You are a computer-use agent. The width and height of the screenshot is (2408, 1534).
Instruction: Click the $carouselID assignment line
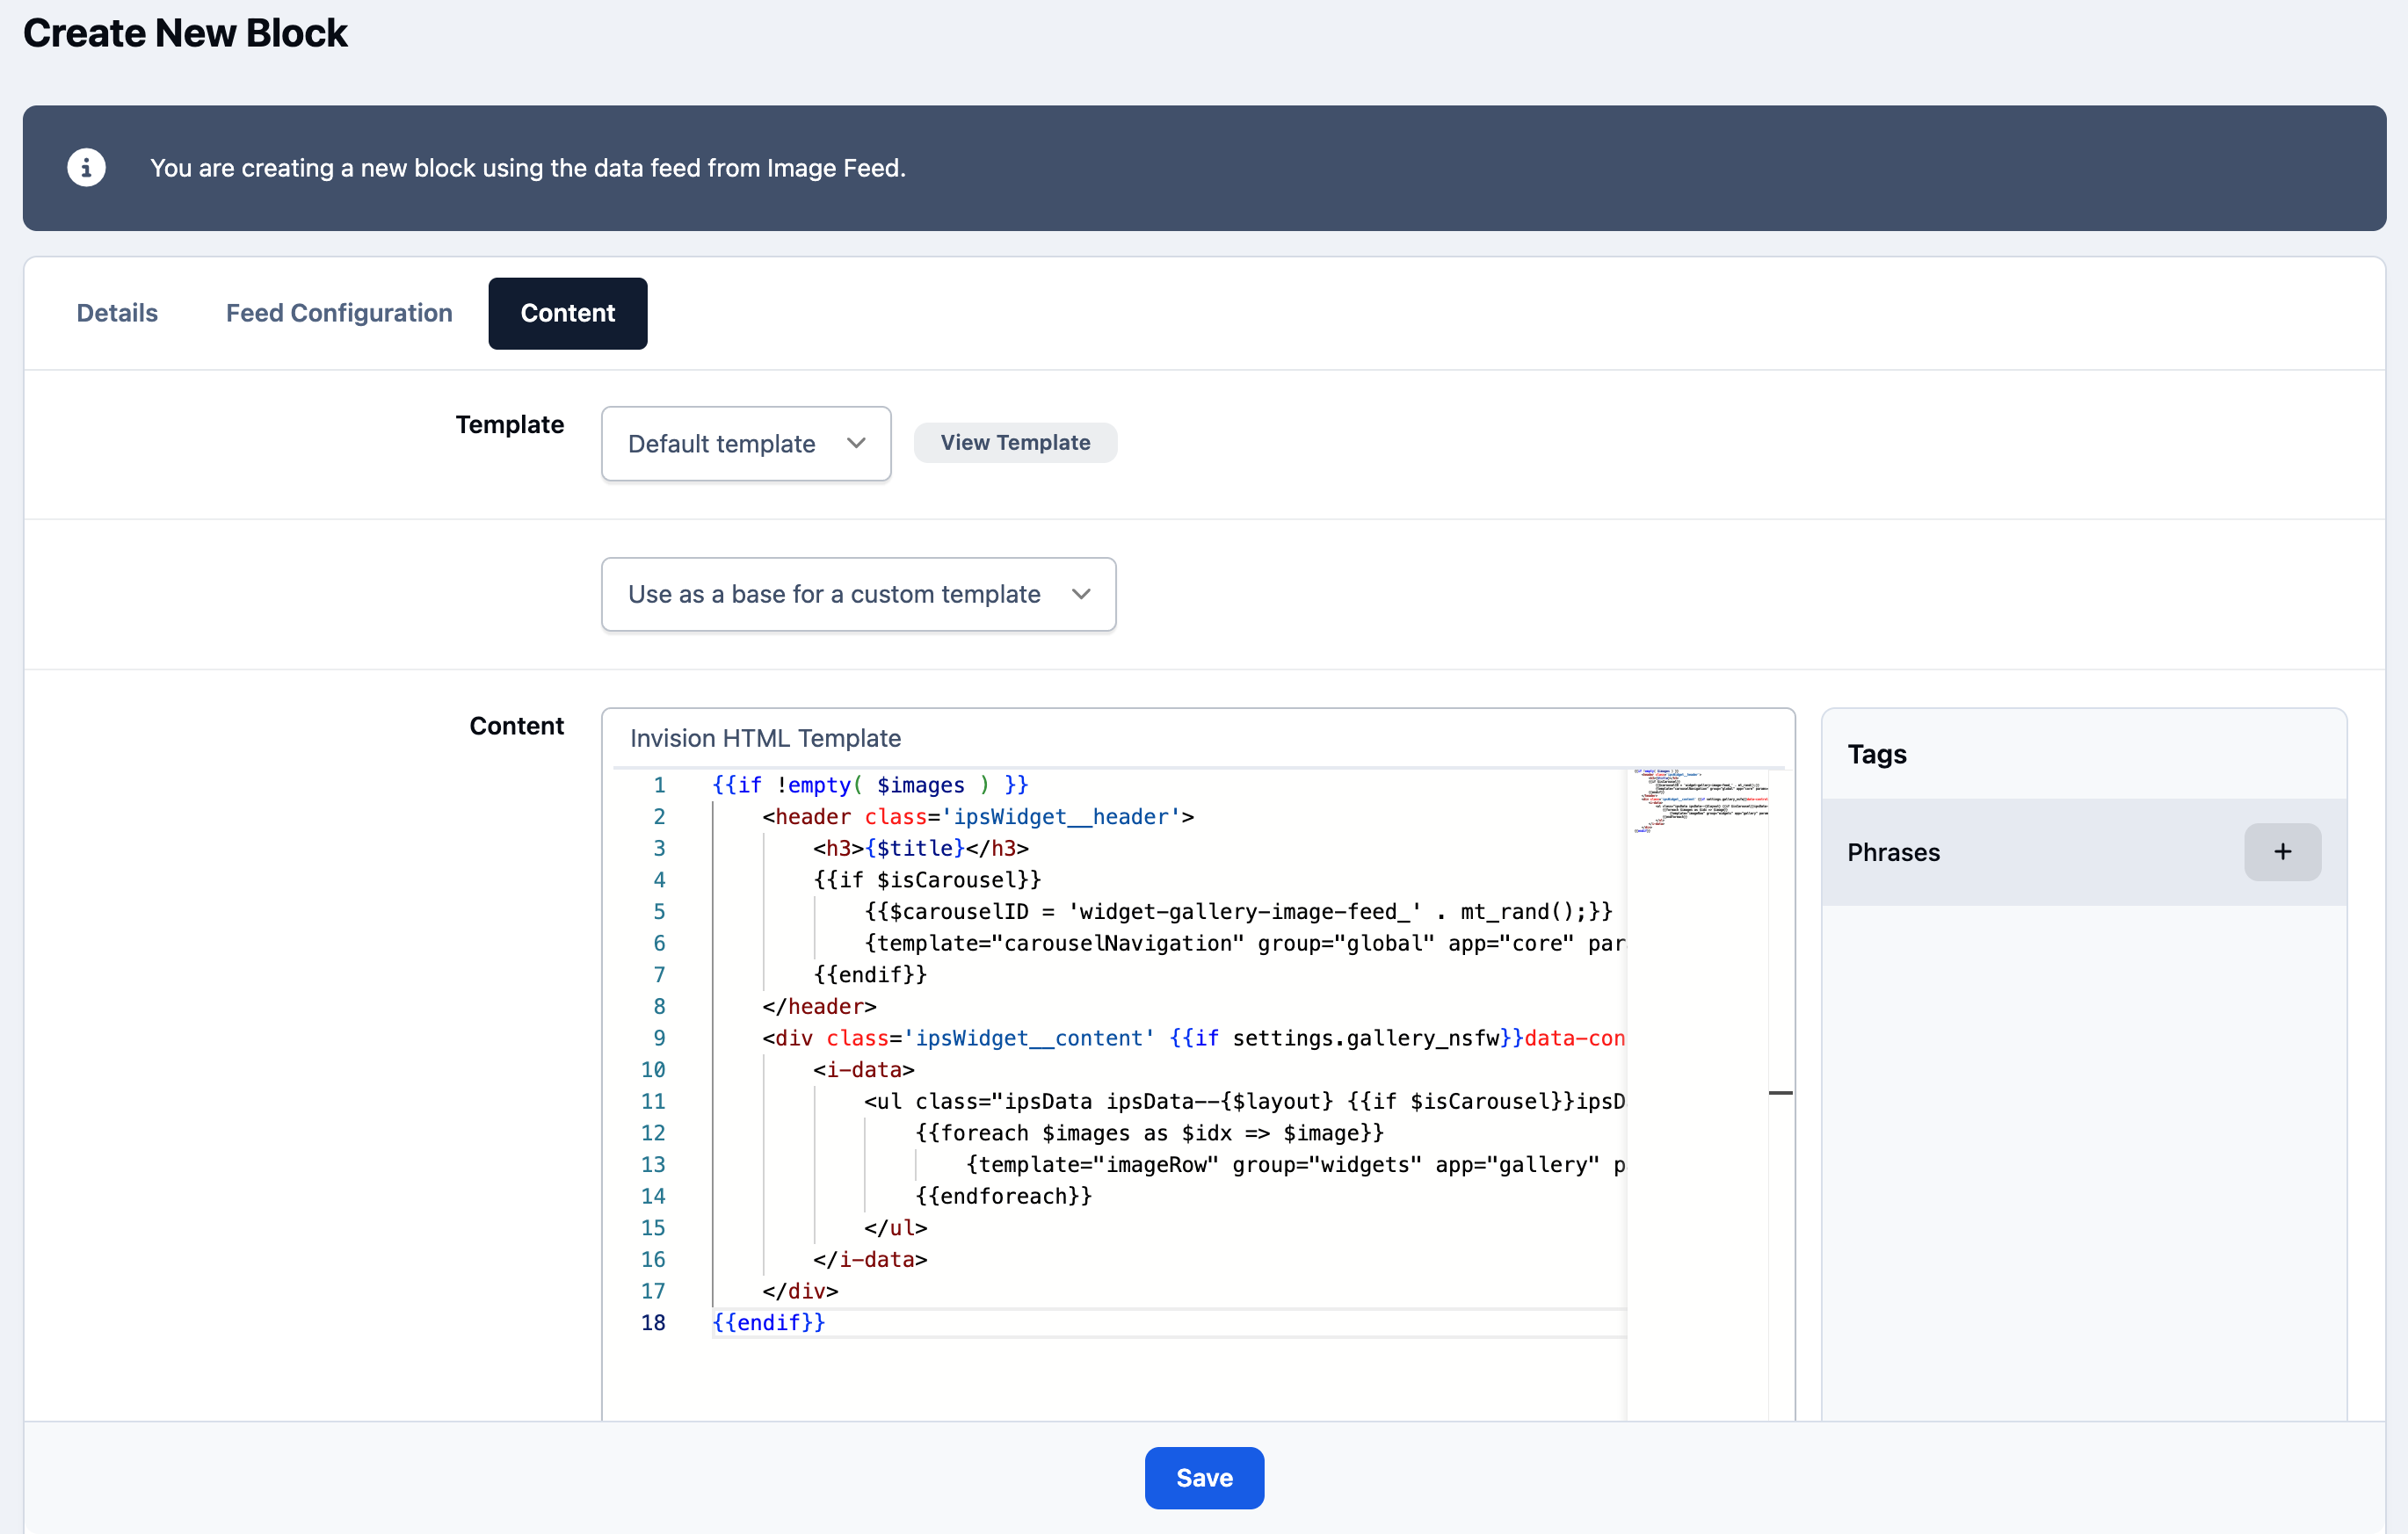point(1238,911)
